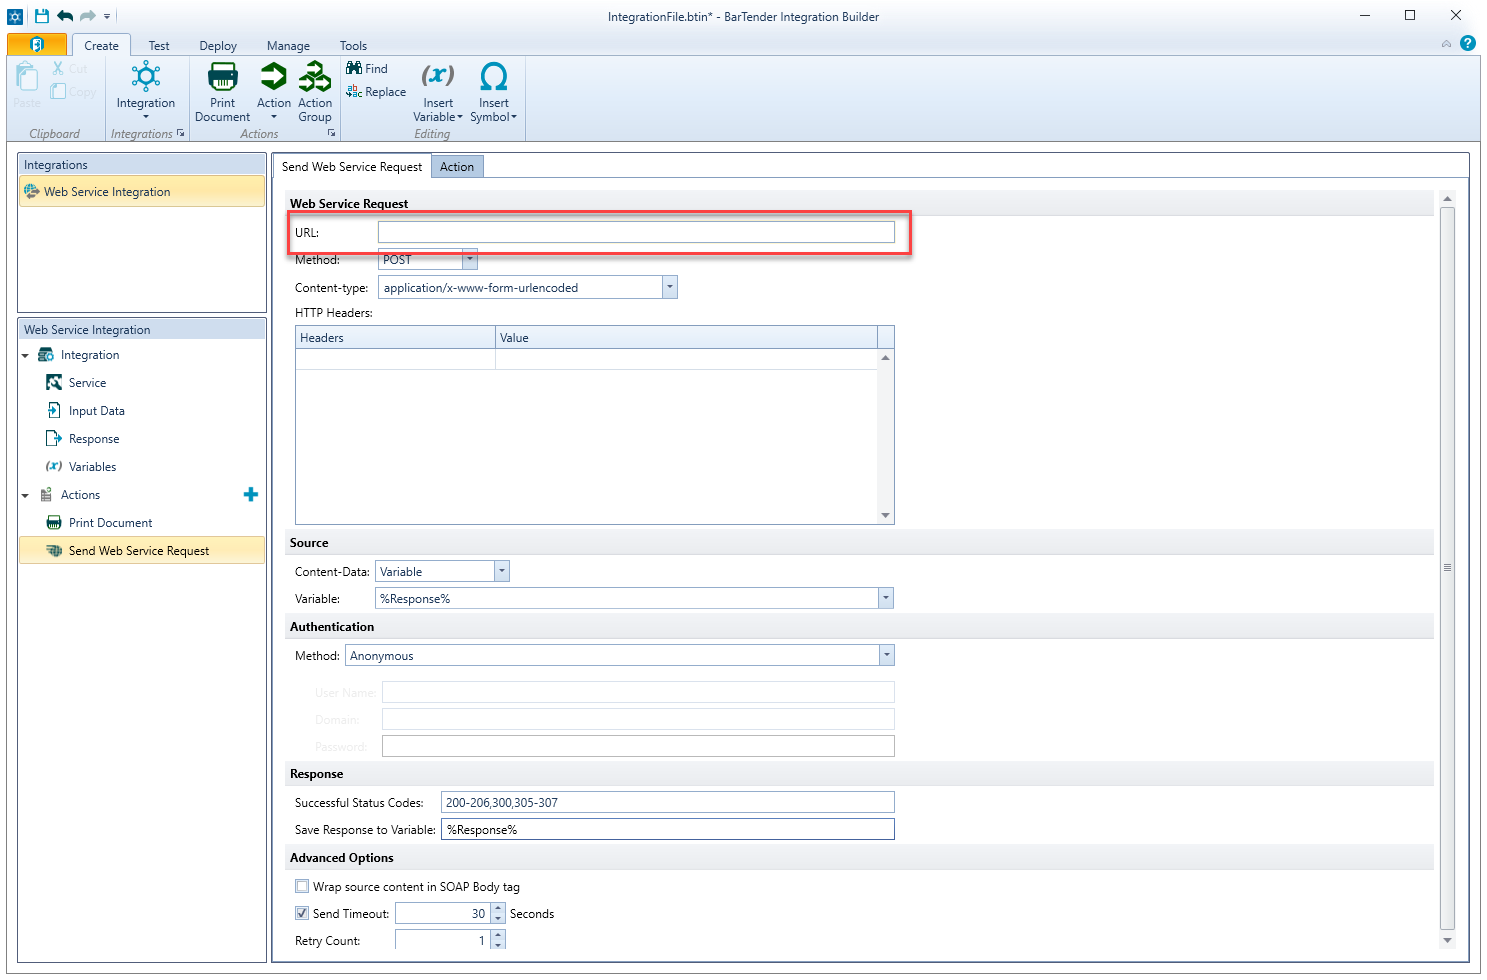Open the Action properties tab
The height and width of the screenshot is (980, 1487).
457,167
